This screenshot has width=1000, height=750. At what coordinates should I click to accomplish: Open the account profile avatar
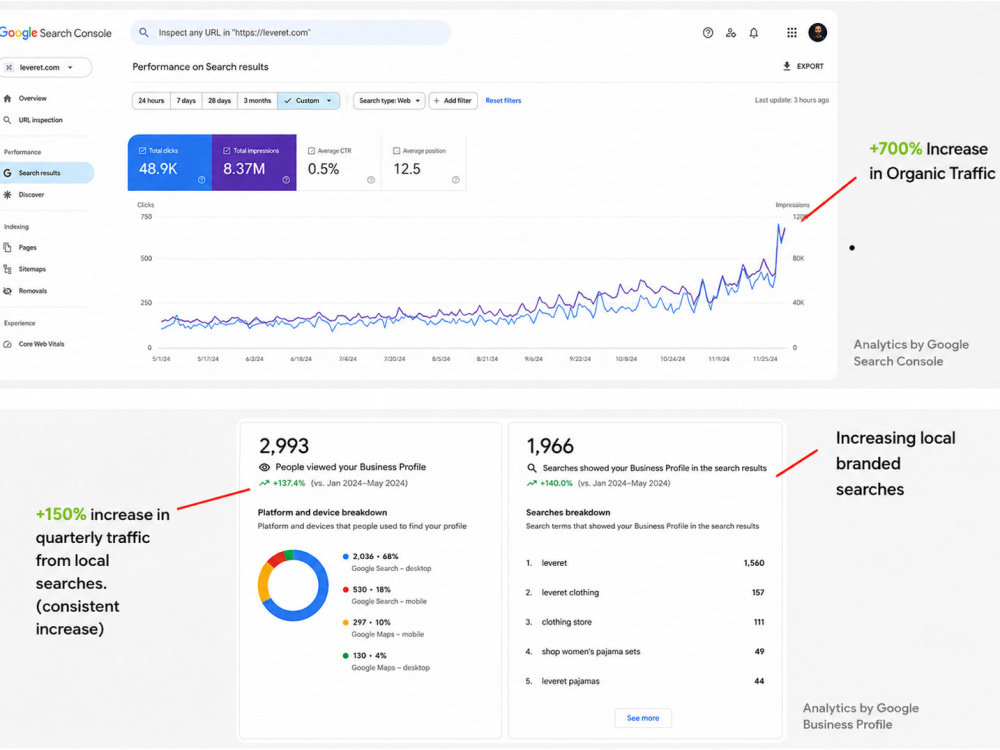click(818, 33)
